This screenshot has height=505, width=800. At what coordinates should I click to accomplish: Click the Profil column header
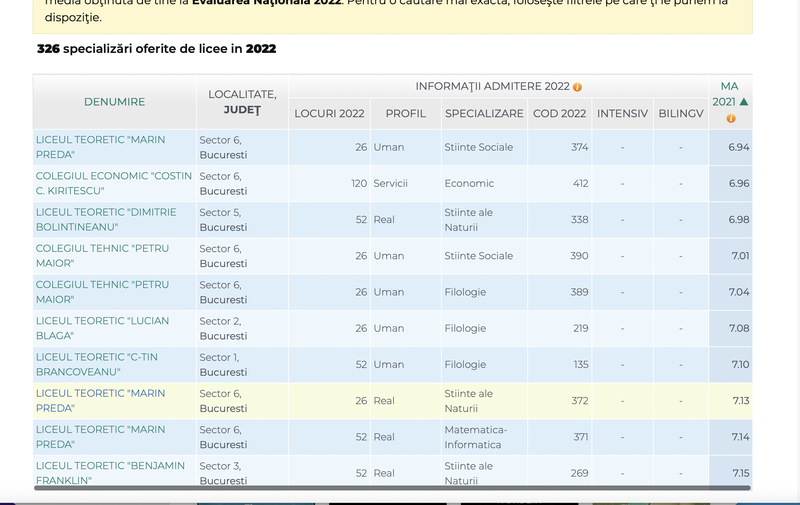[x=405, y=113]
